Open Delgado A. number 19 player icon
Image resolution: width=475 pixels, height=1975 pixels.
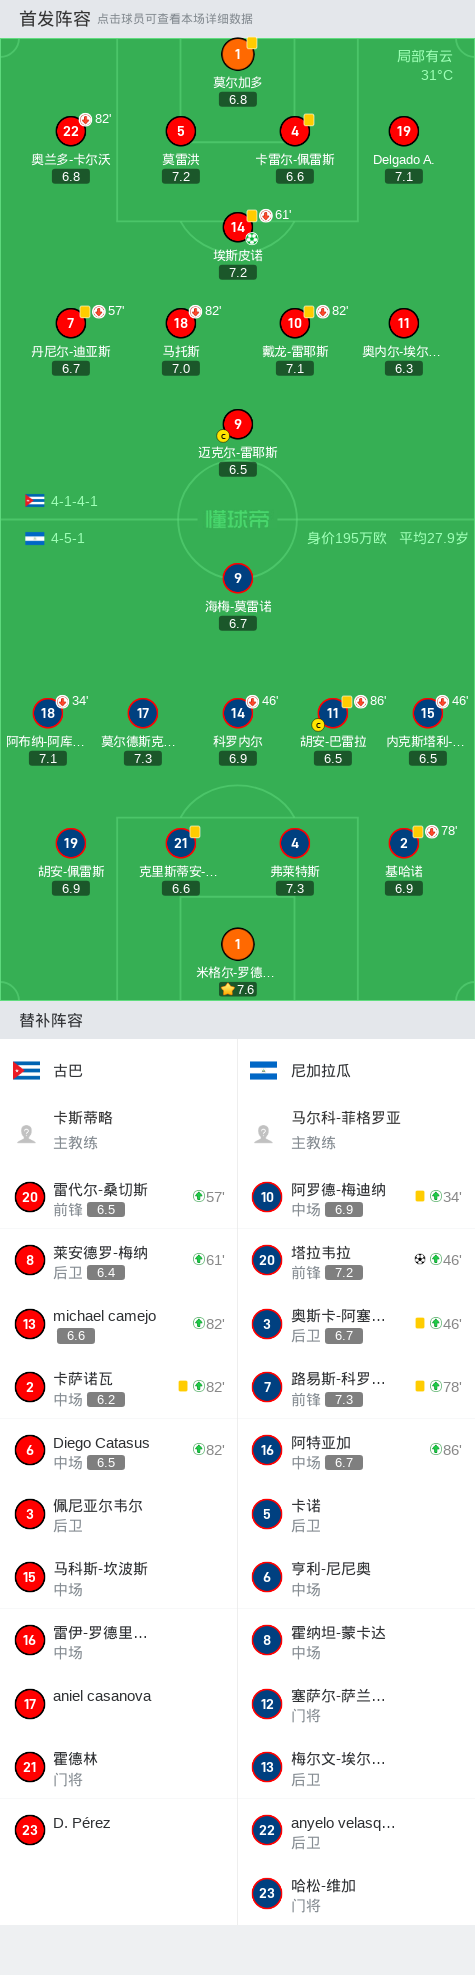tap(403, 131)
